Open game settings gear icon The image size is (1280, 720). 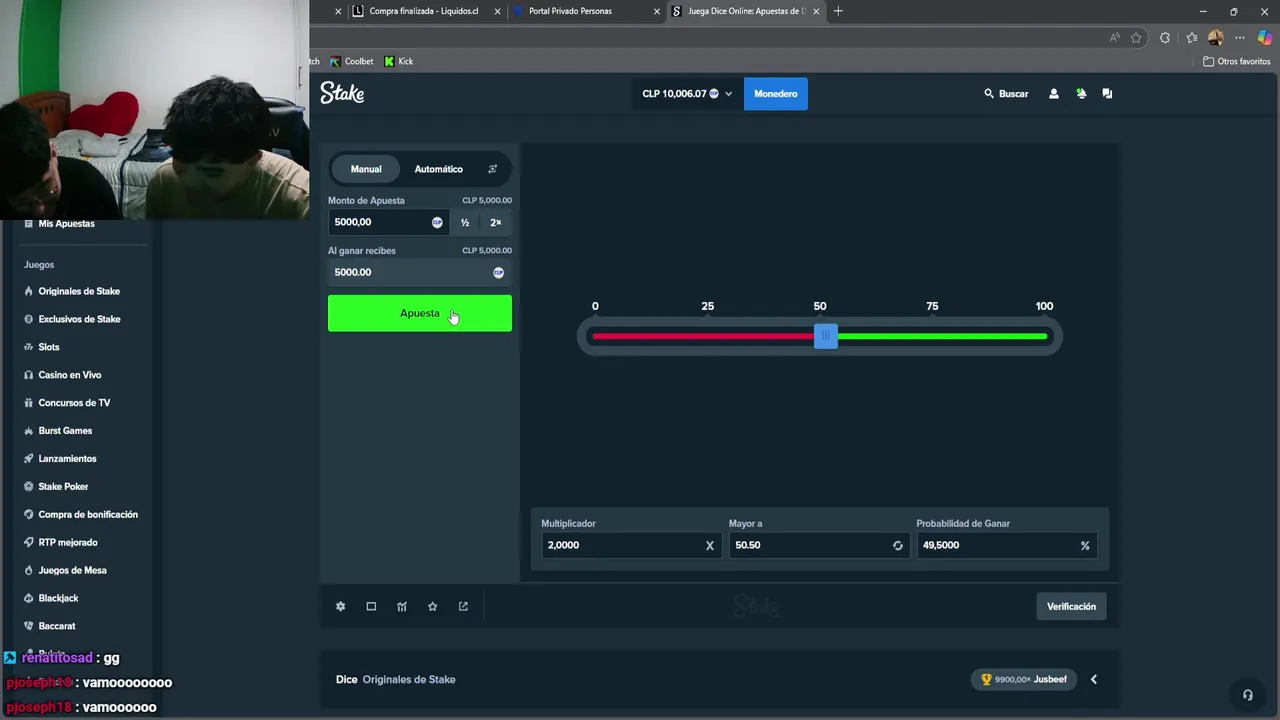point(340,606)
